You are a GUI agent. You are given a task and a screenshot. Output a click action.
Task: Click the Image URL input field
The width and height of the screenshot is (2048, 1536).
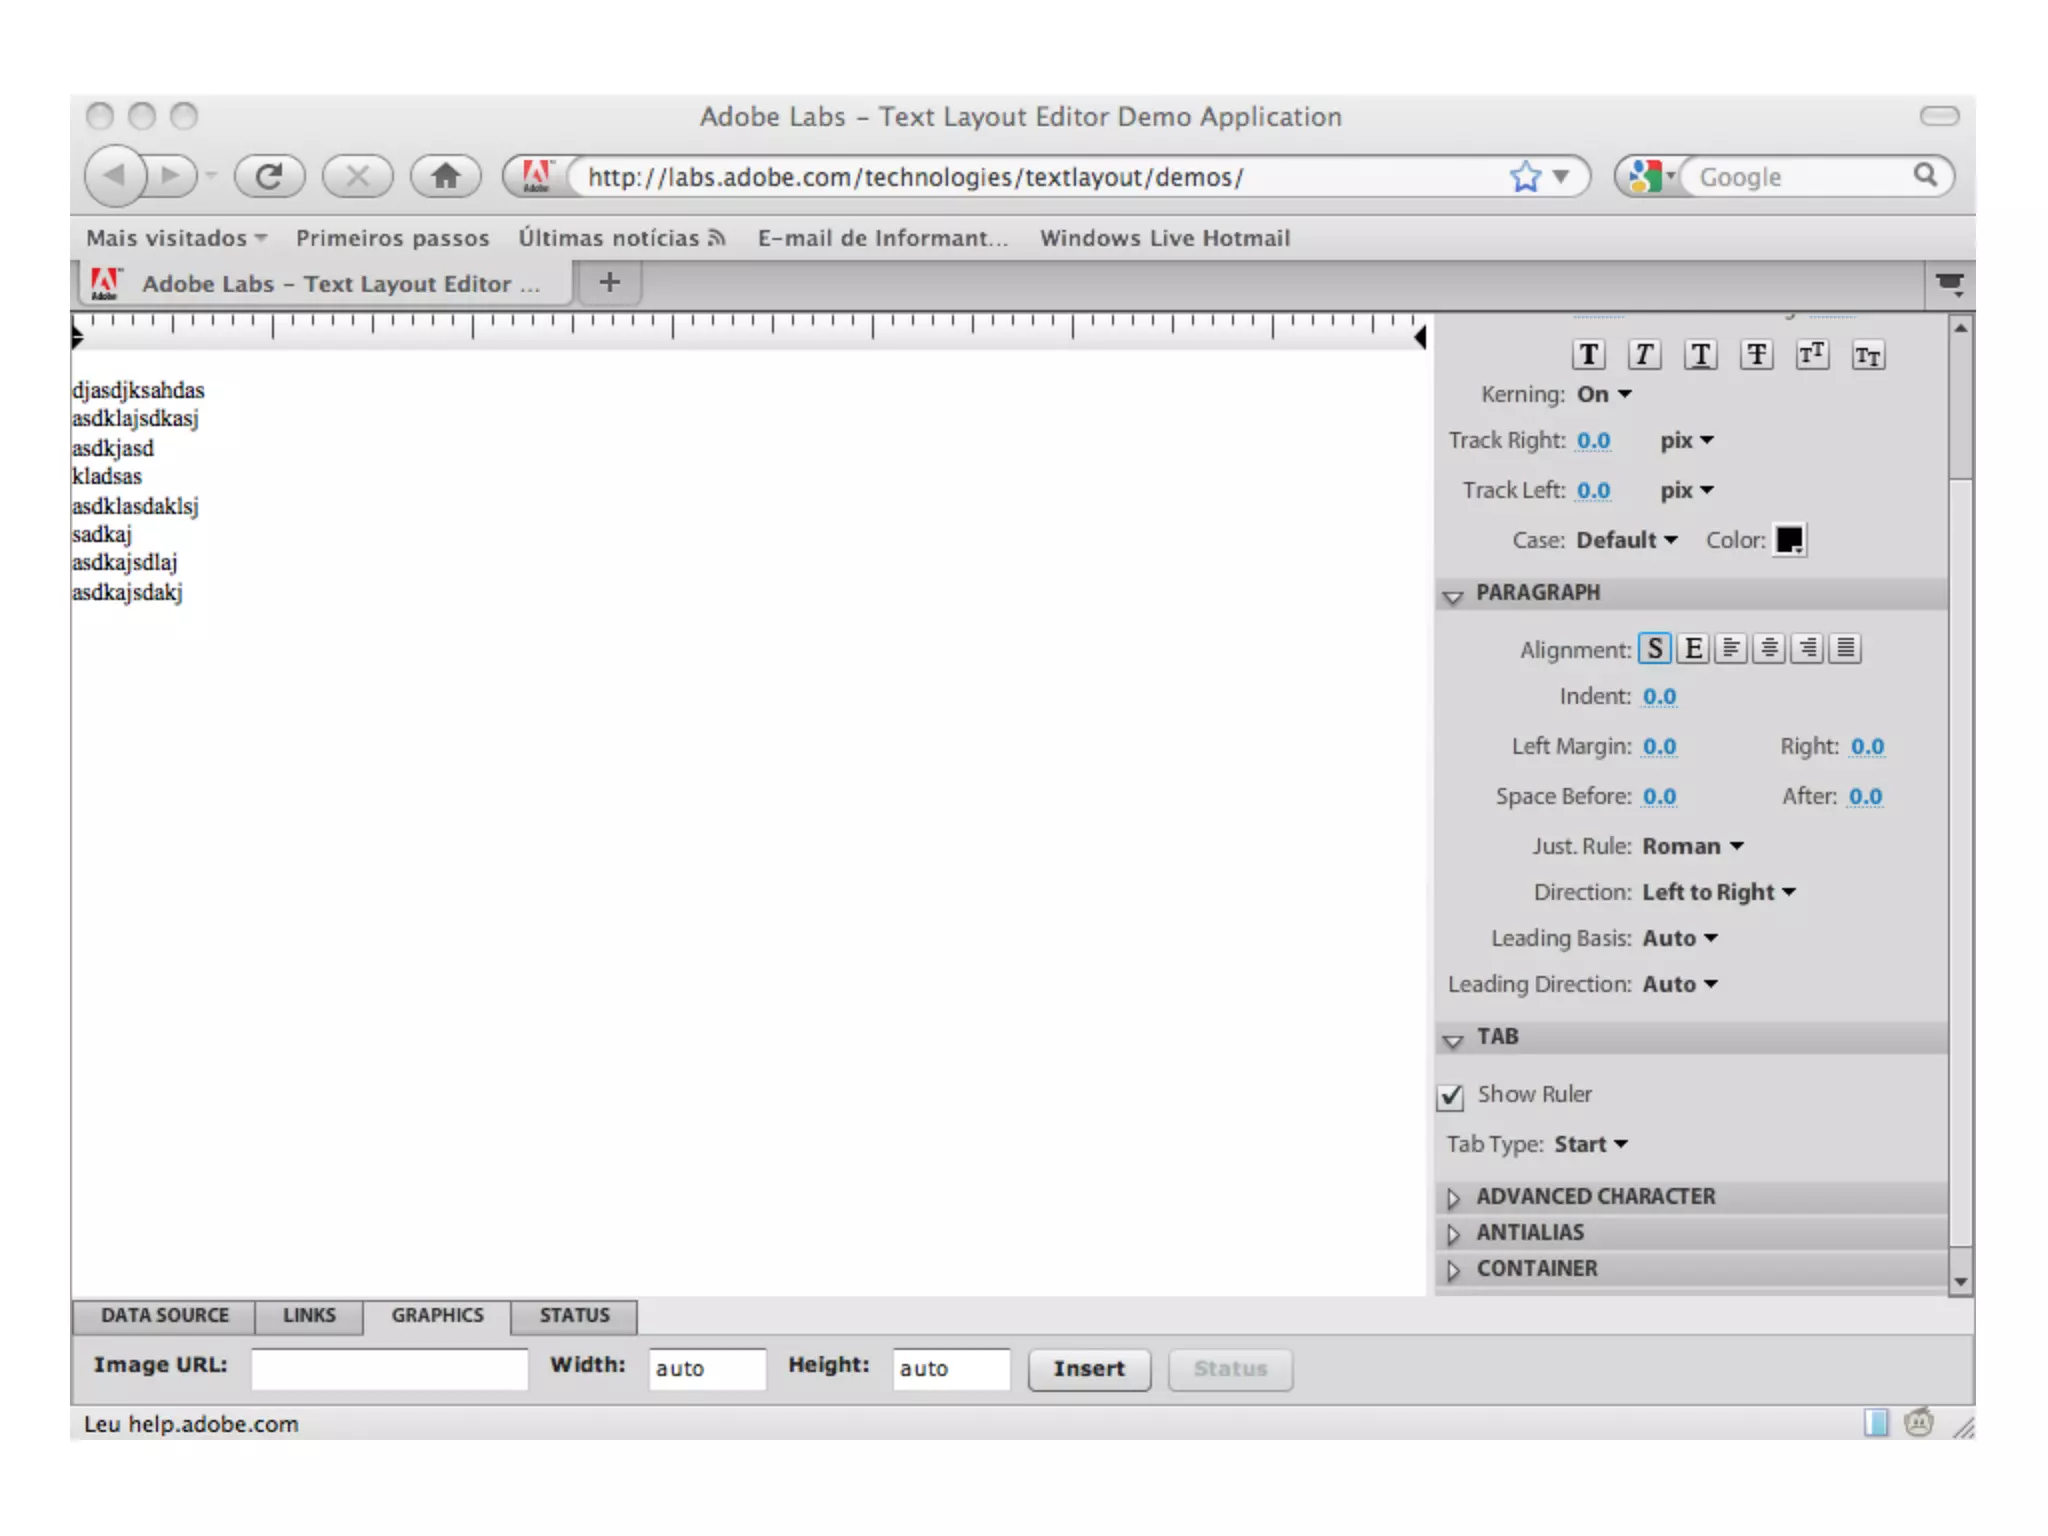(x=389, y=1369)
